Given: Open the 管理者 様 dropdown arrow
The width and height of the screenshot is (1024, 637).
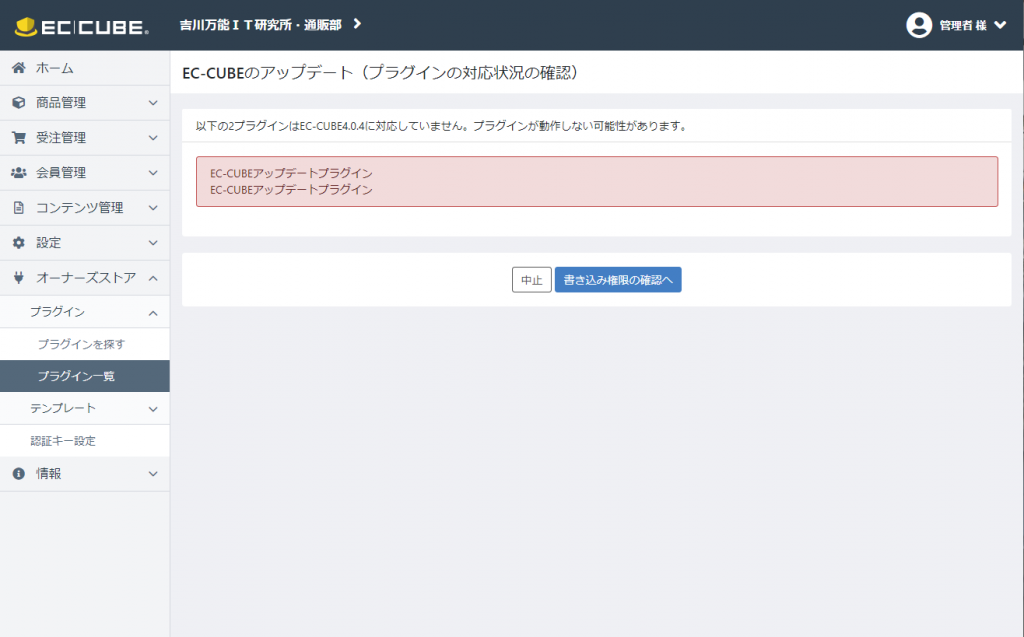Looking at the screenshot, I should (x=1000, y=25).
